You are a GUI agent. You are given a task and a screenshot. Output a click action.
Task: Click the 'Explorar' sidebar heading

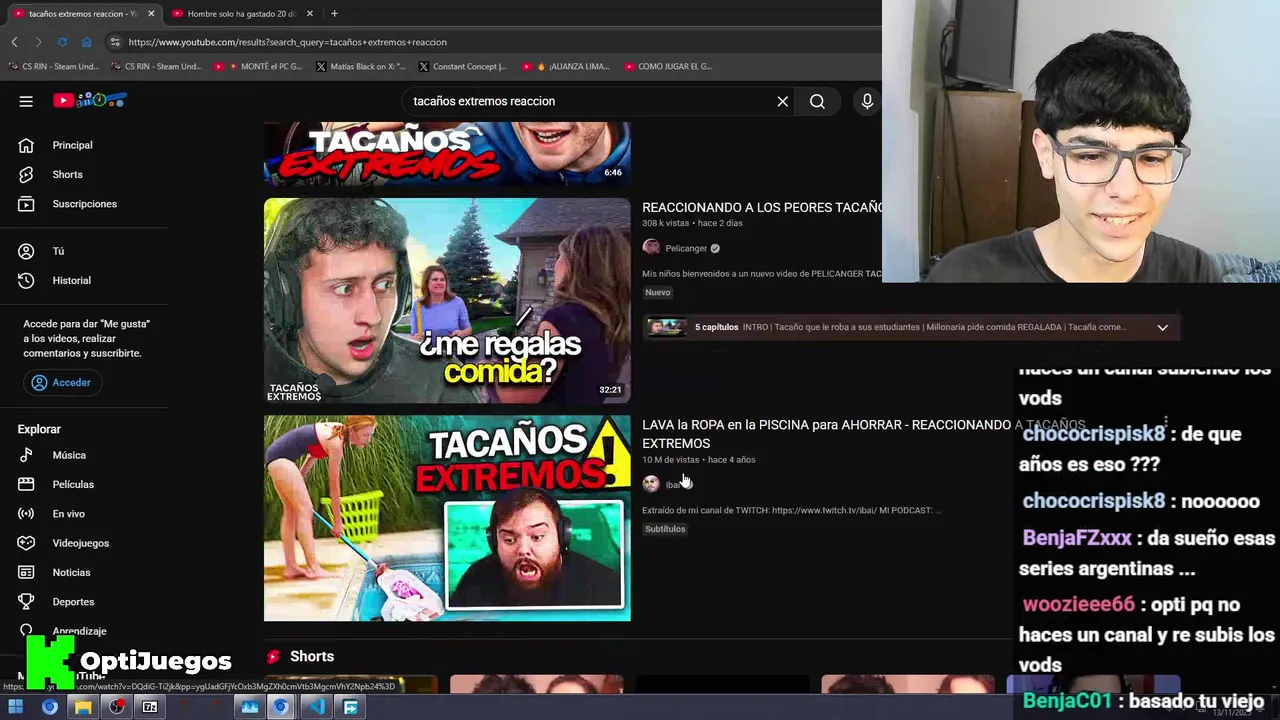pos(39,429)
